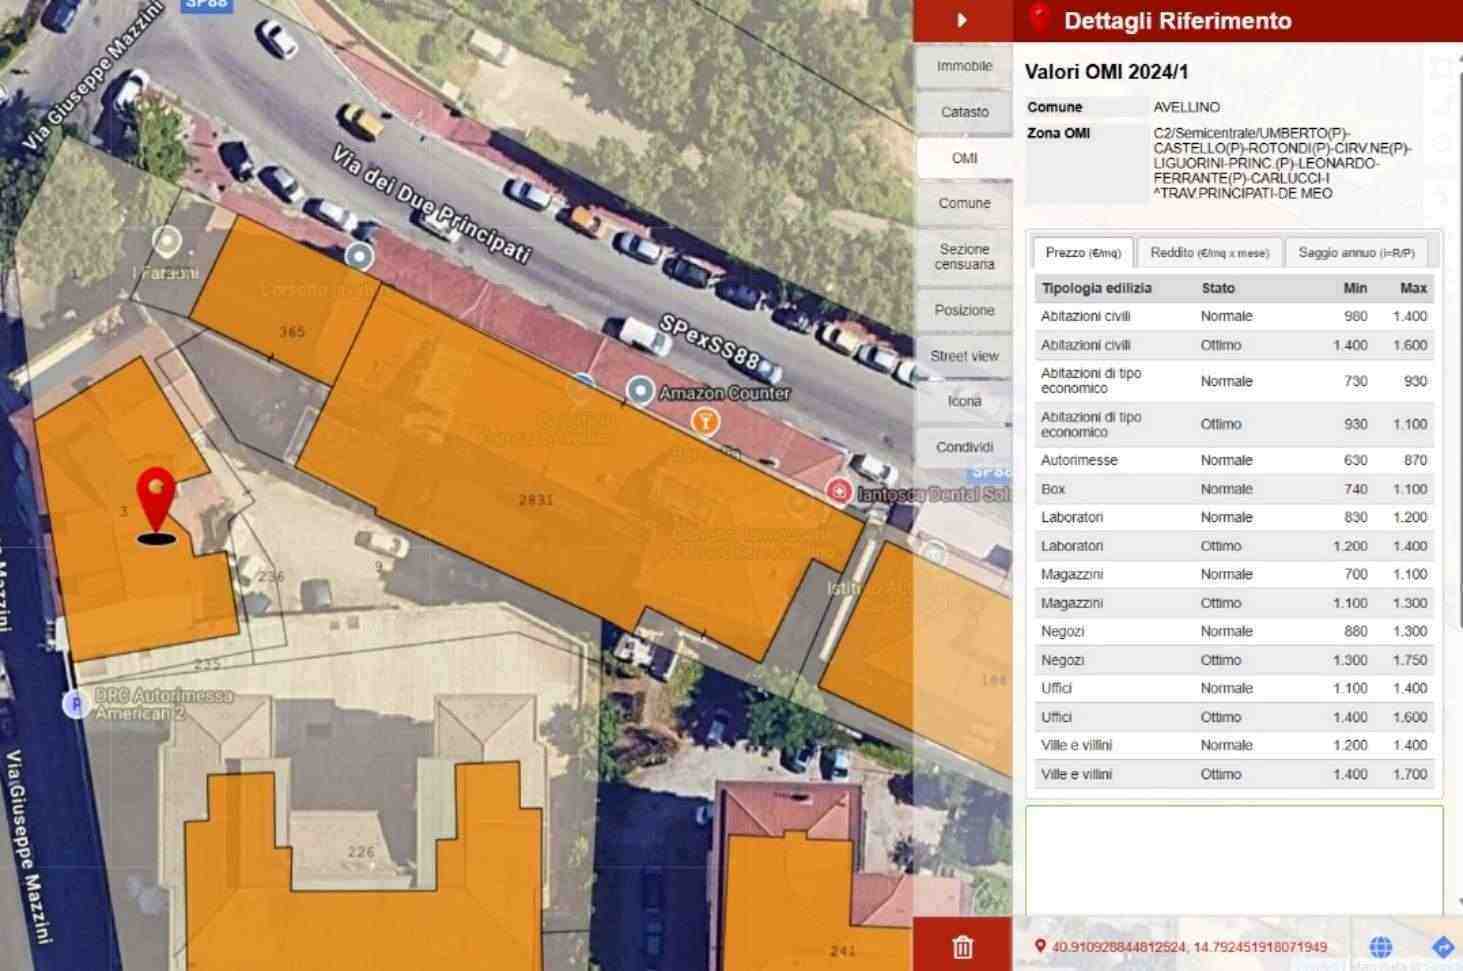The height and width of the screenshot is (971, 1463).
Task: Open the blue globe icon in footer
Action: (x=1380, y=947)
